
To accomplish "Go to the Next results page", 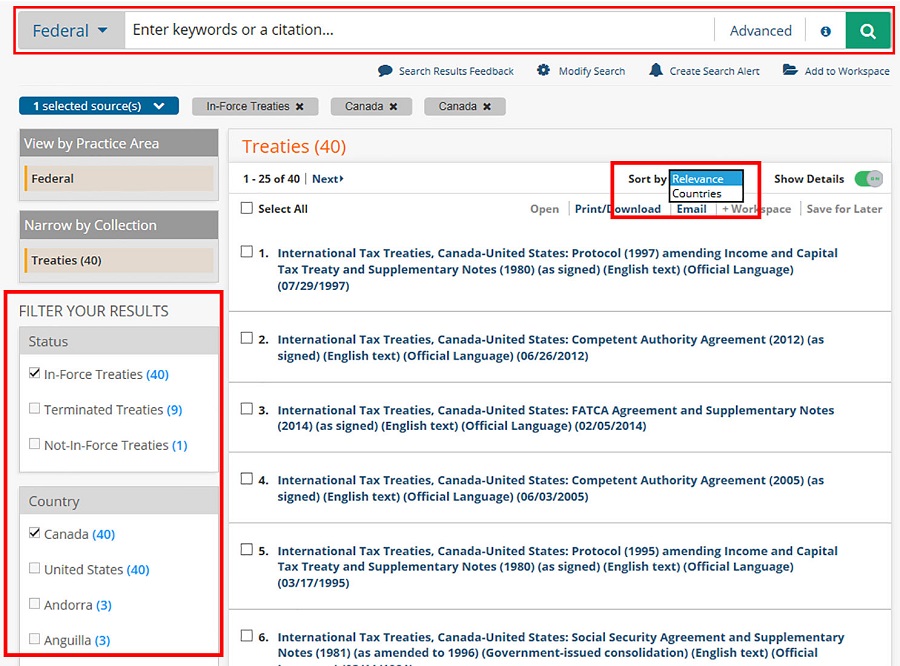I will pos(327,179).
